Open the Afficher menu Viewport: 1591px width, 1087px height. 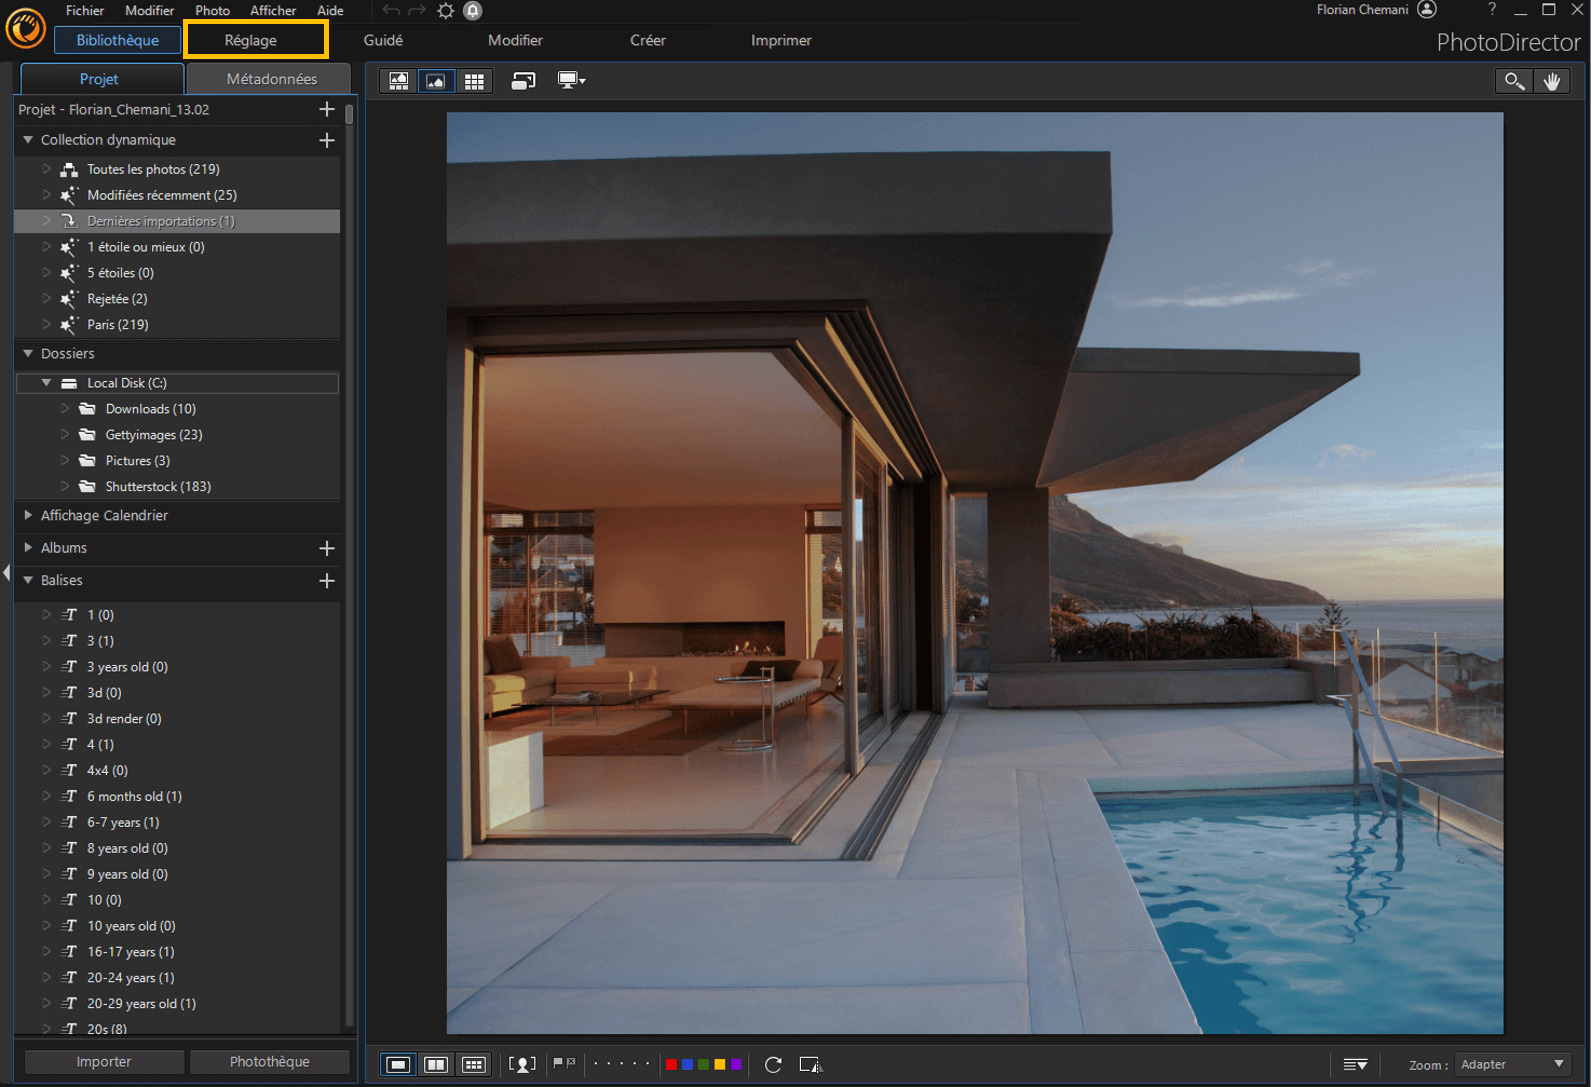(273, 10)
